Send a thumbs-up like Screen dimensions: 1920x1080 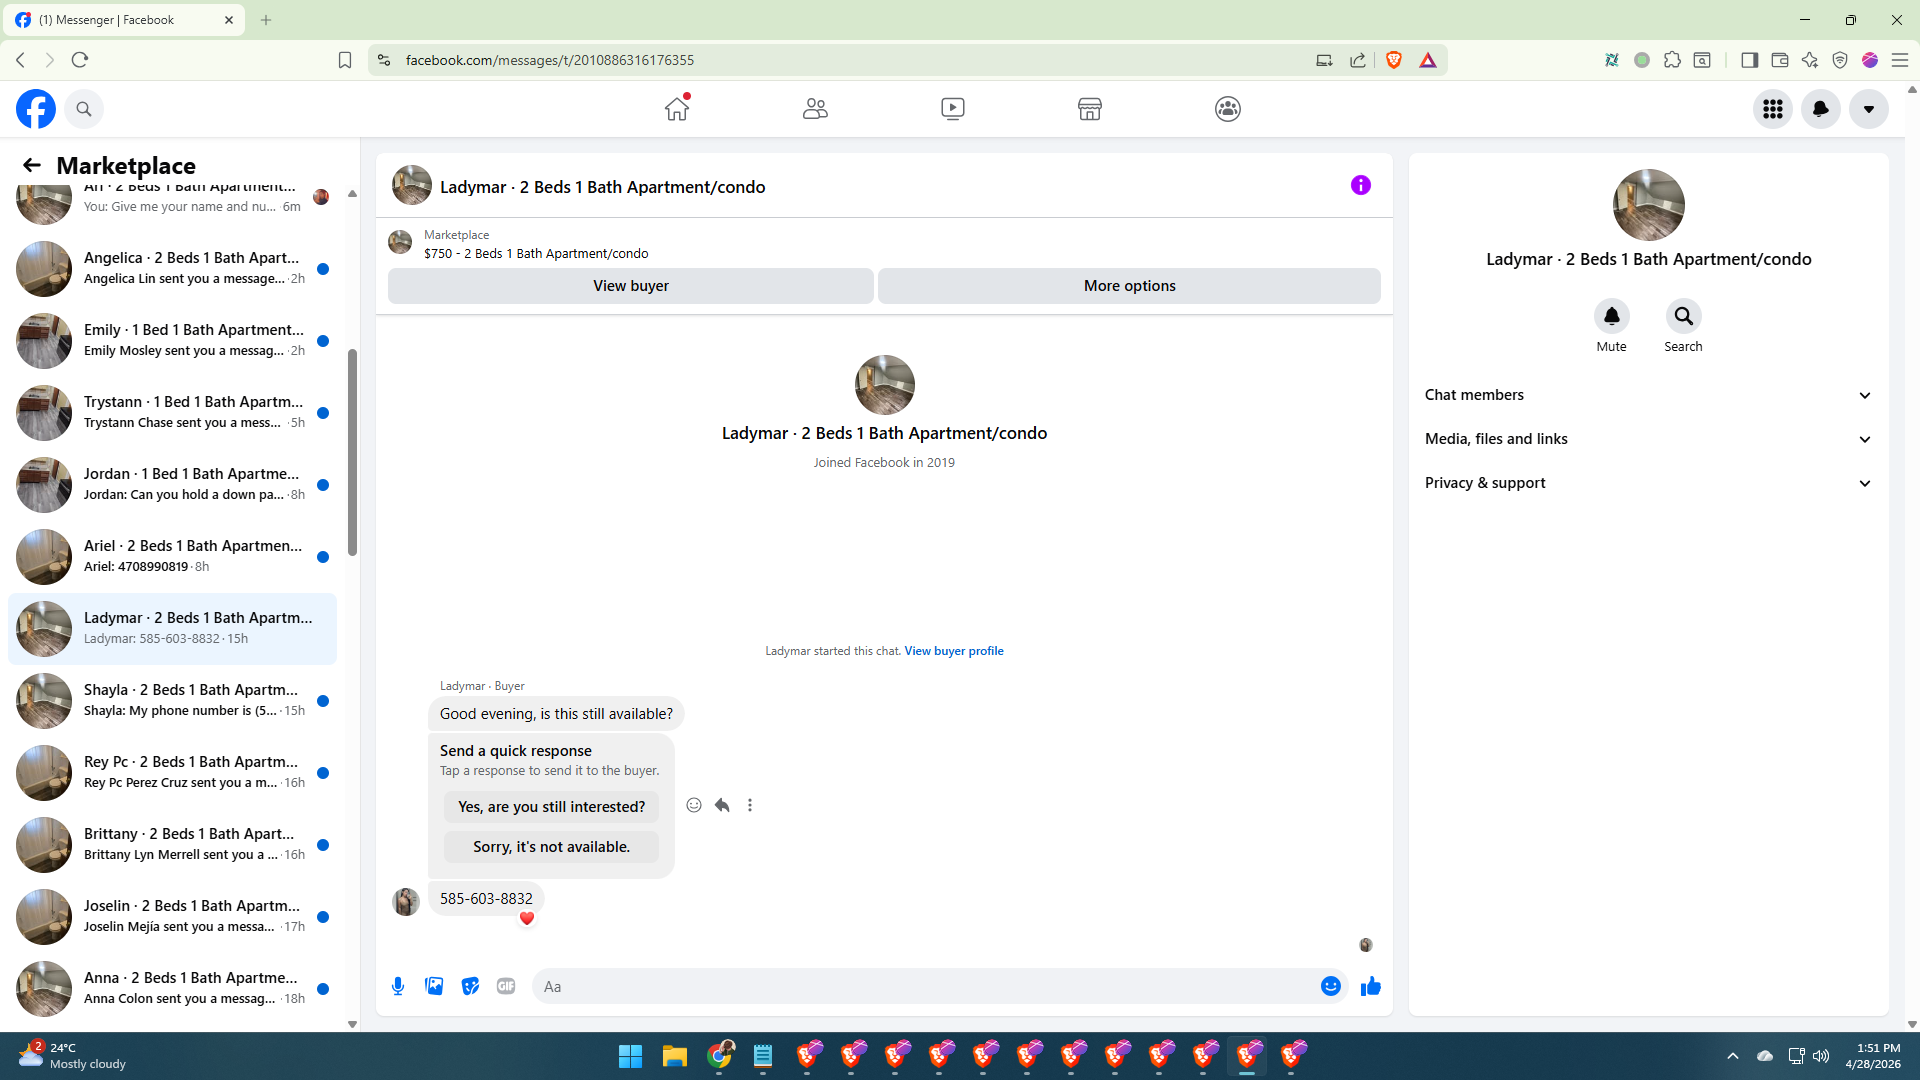(1370, 986)
